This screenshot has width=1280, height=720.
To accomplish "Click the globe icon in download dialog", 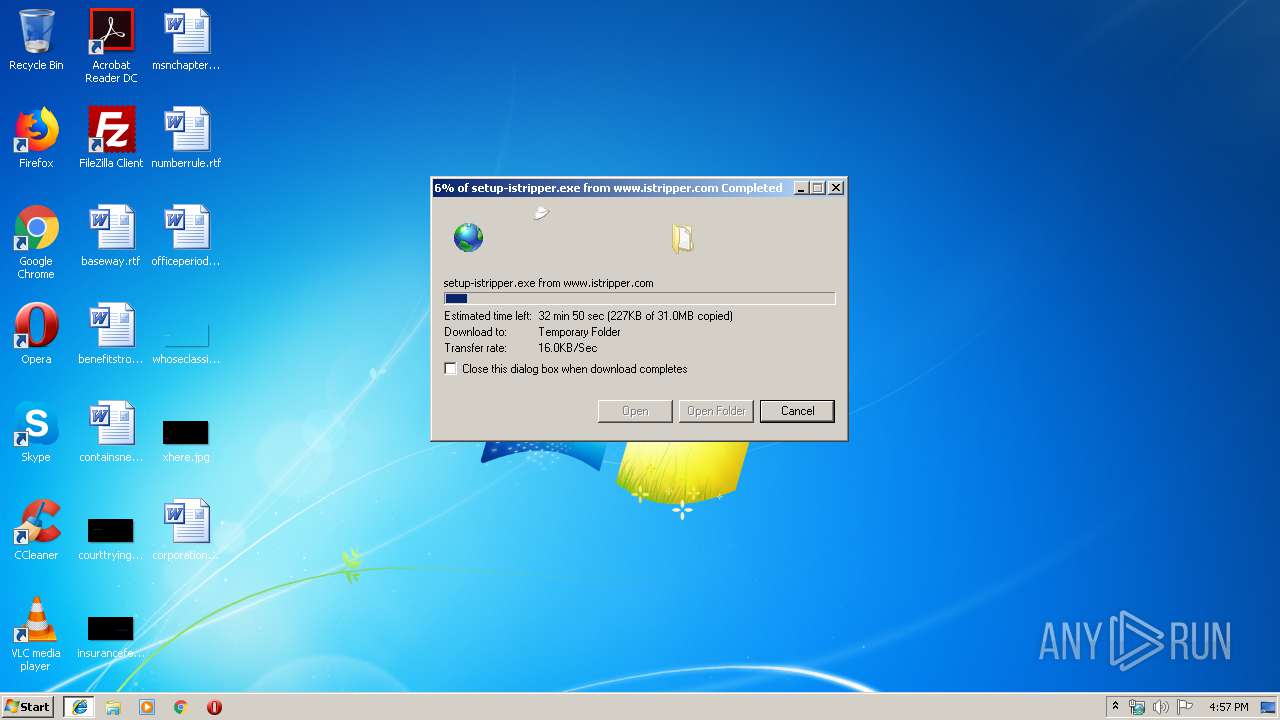I will [468, 238].
